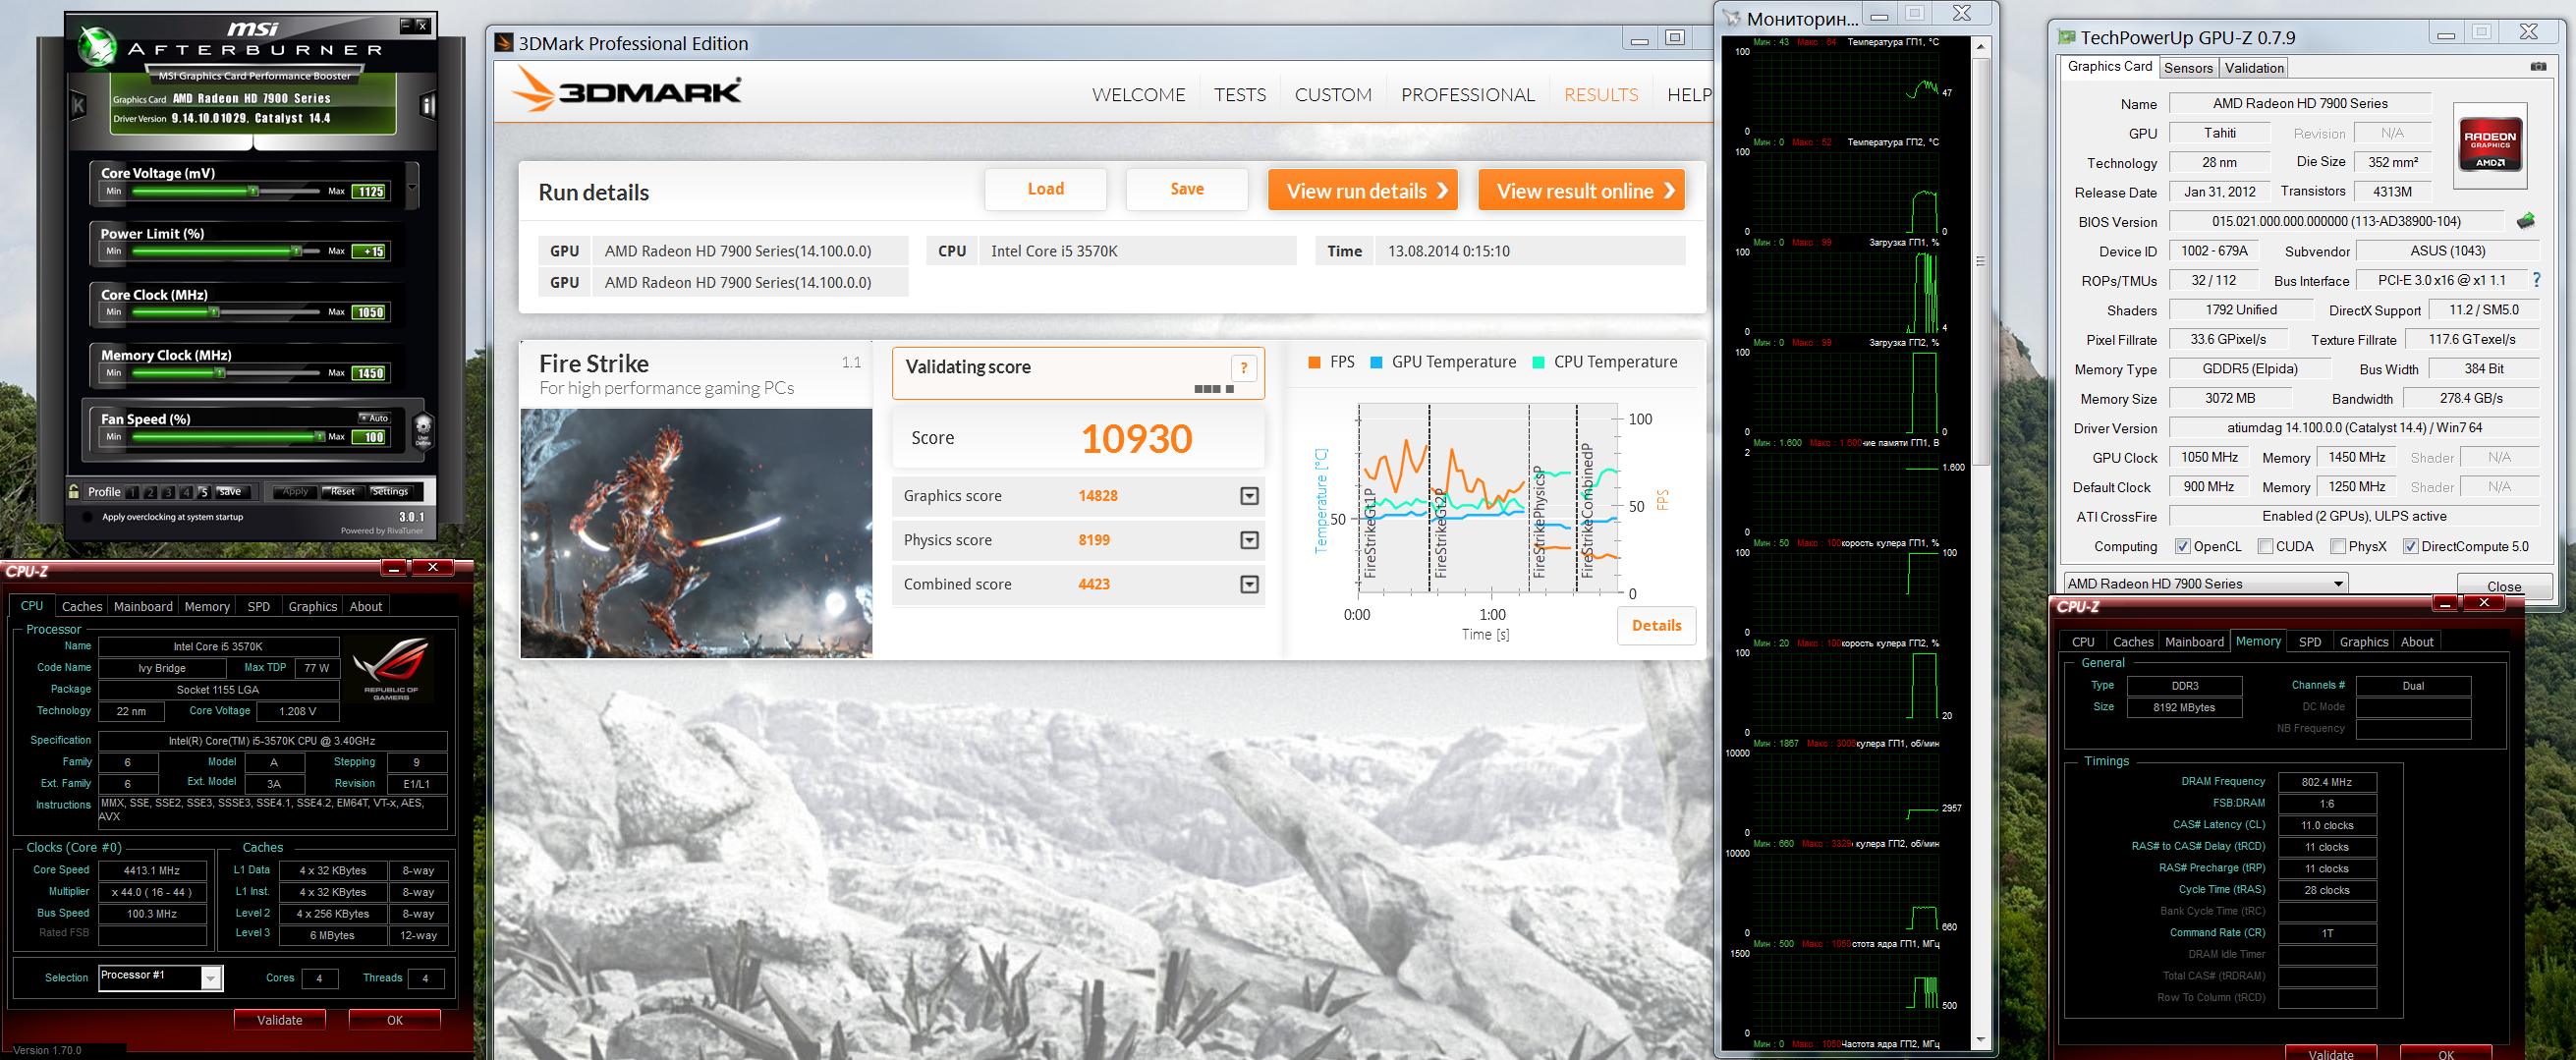The width and height of the screenshot is (2576, 1060).
Task: Click the monitoring window's scroll down arrow
Action: [1980, 1040]
